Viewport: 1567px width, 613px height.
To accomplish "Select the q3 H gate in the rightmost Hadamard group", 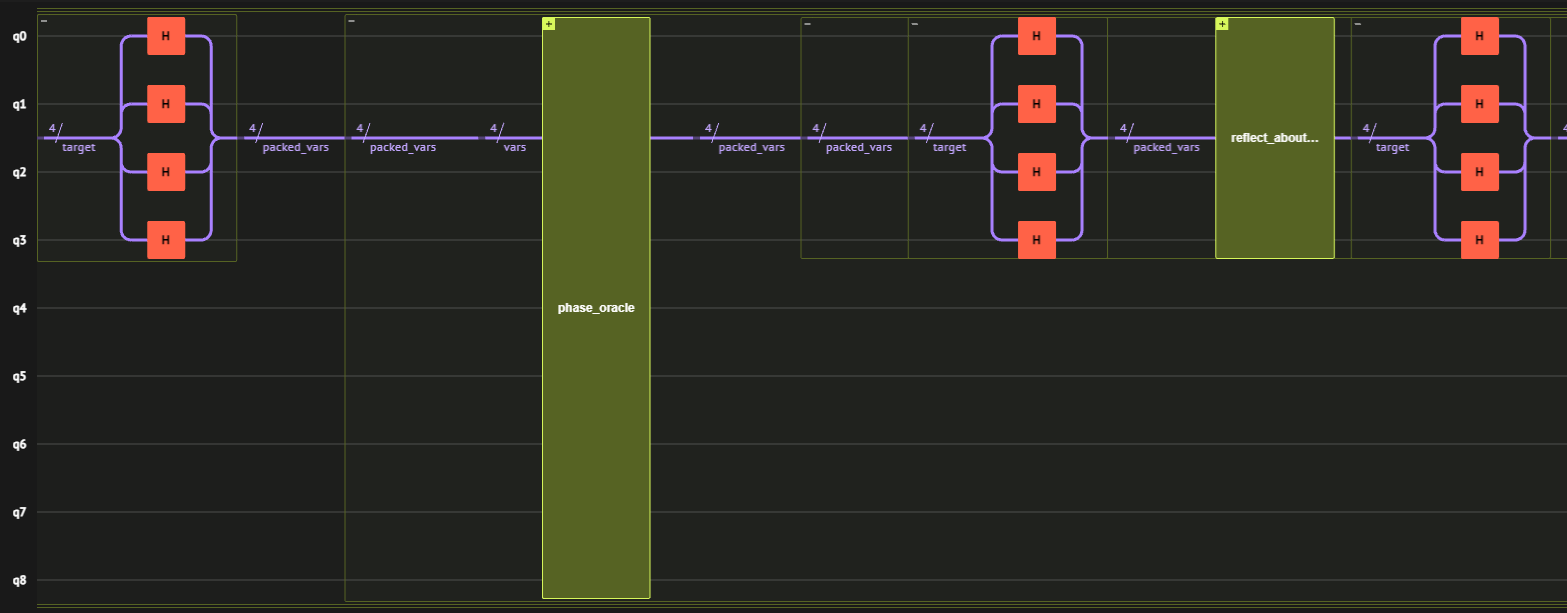I will pos(1480,240).
